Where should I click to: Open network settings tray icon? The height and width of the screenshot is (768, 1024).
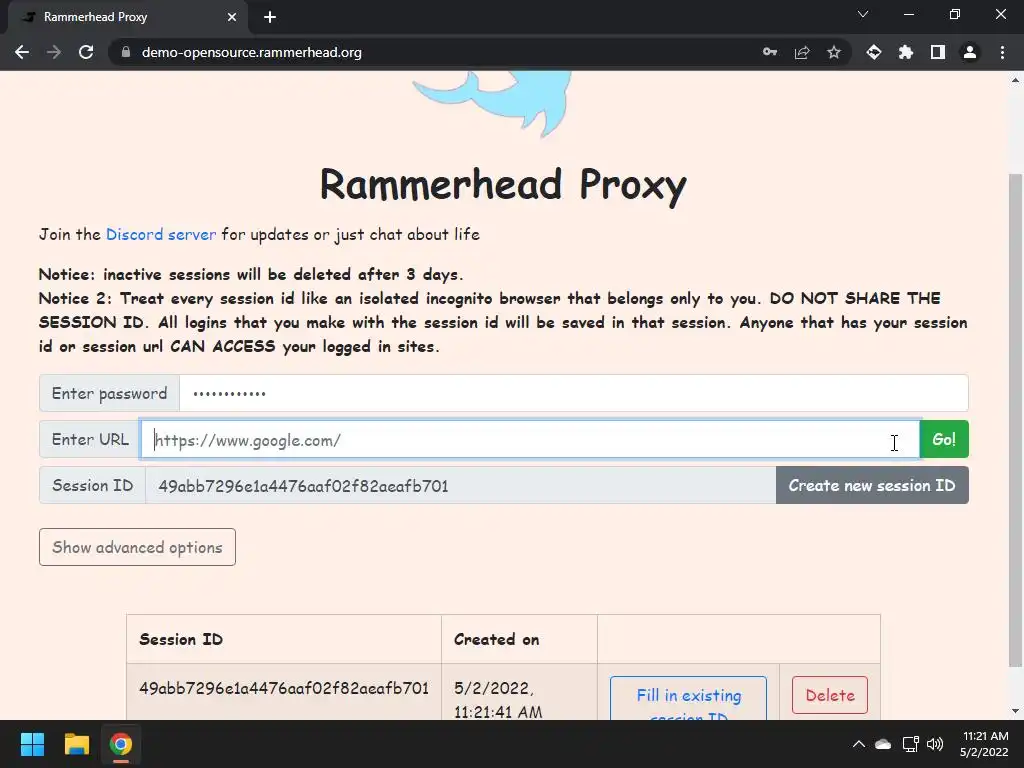(x=910, y=744)
